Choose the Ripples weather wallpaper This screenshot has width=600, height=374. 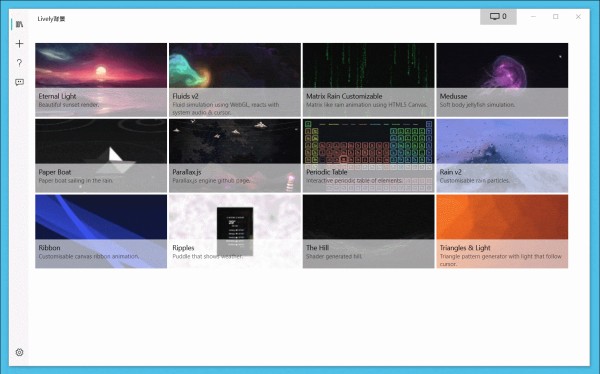tap(235, 231)
